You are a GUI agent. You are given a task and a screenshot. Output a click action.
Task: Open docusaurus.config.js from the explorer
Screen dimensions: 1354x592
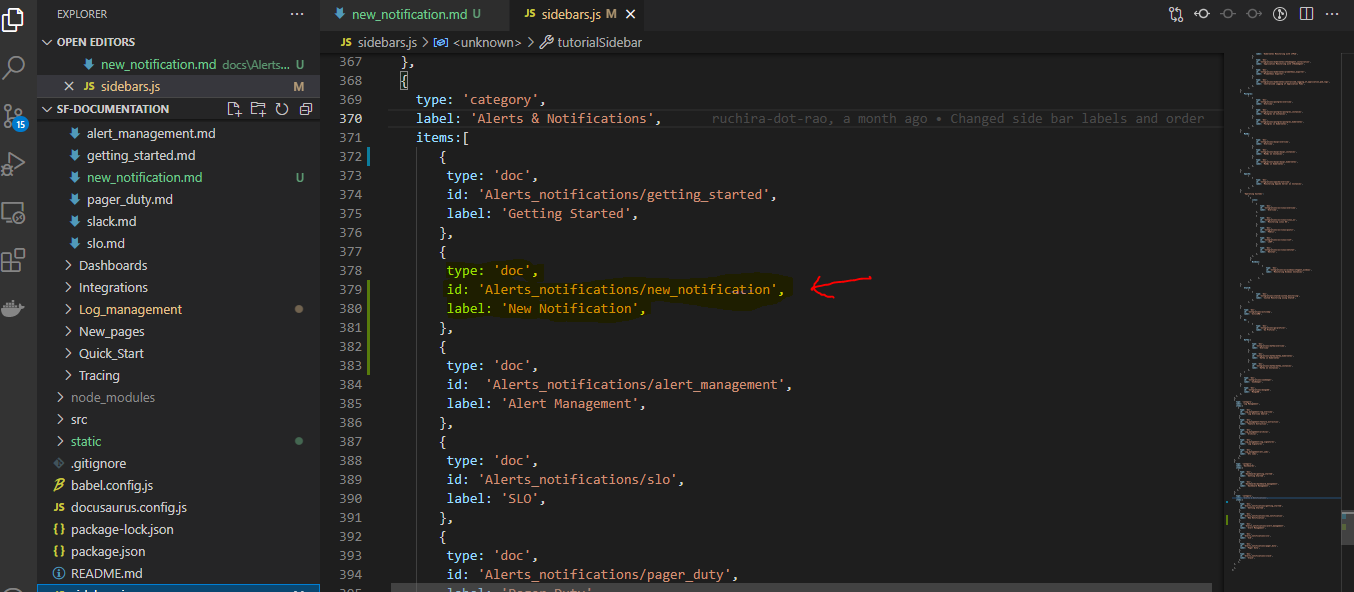tap(128, 507)
